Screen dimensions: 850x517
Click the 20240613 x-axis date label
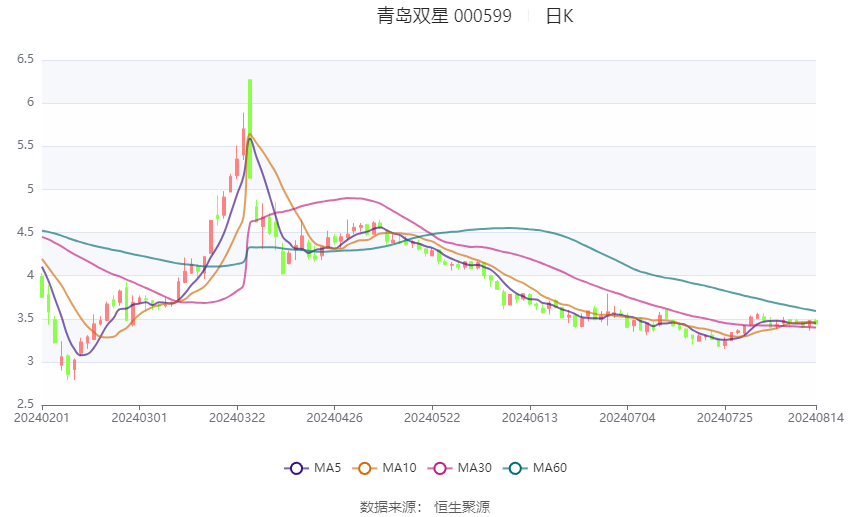[530, 418]
